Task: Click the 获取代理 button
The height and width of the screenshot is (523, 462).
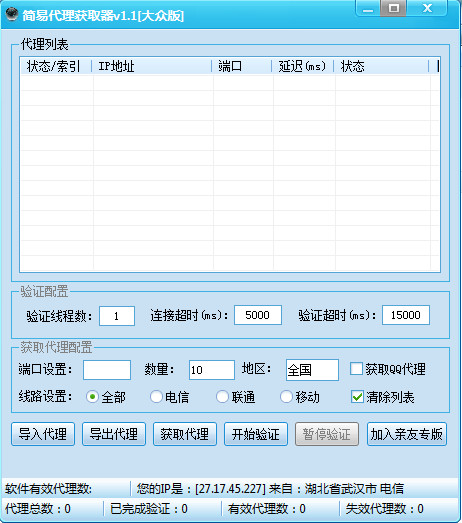Action: pyautogui.click(x=185, y=434)
